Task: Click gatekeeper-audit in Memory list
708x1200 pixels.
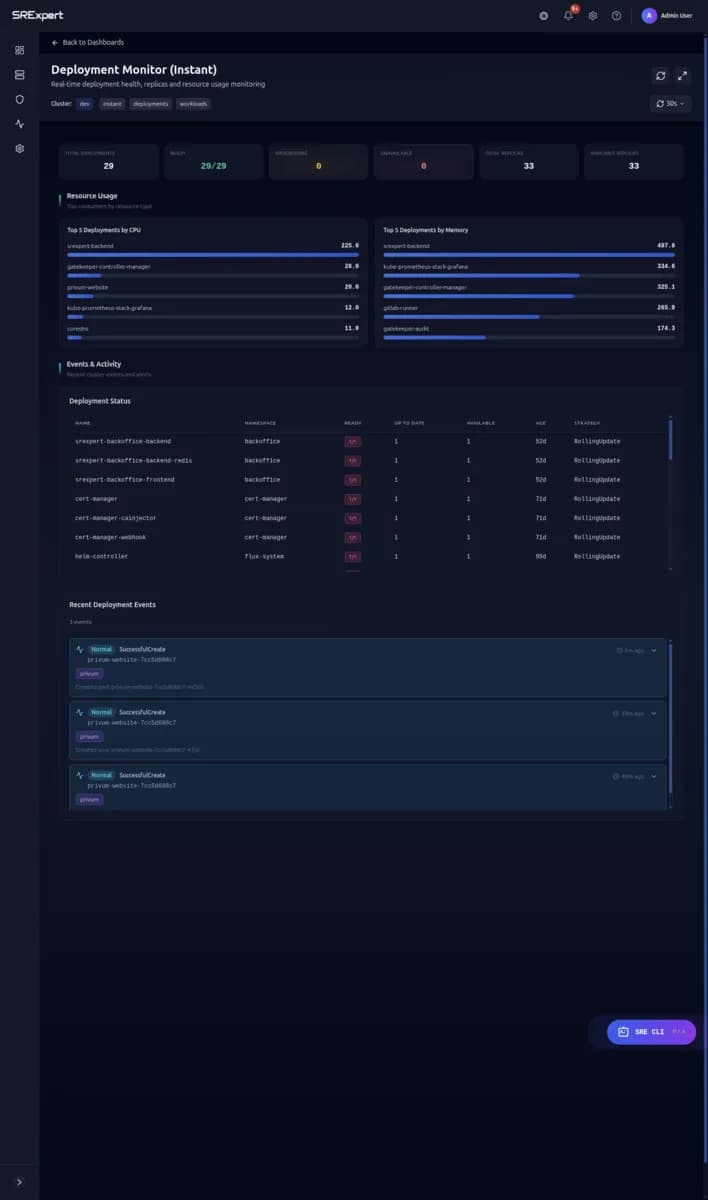Action: 406,328
